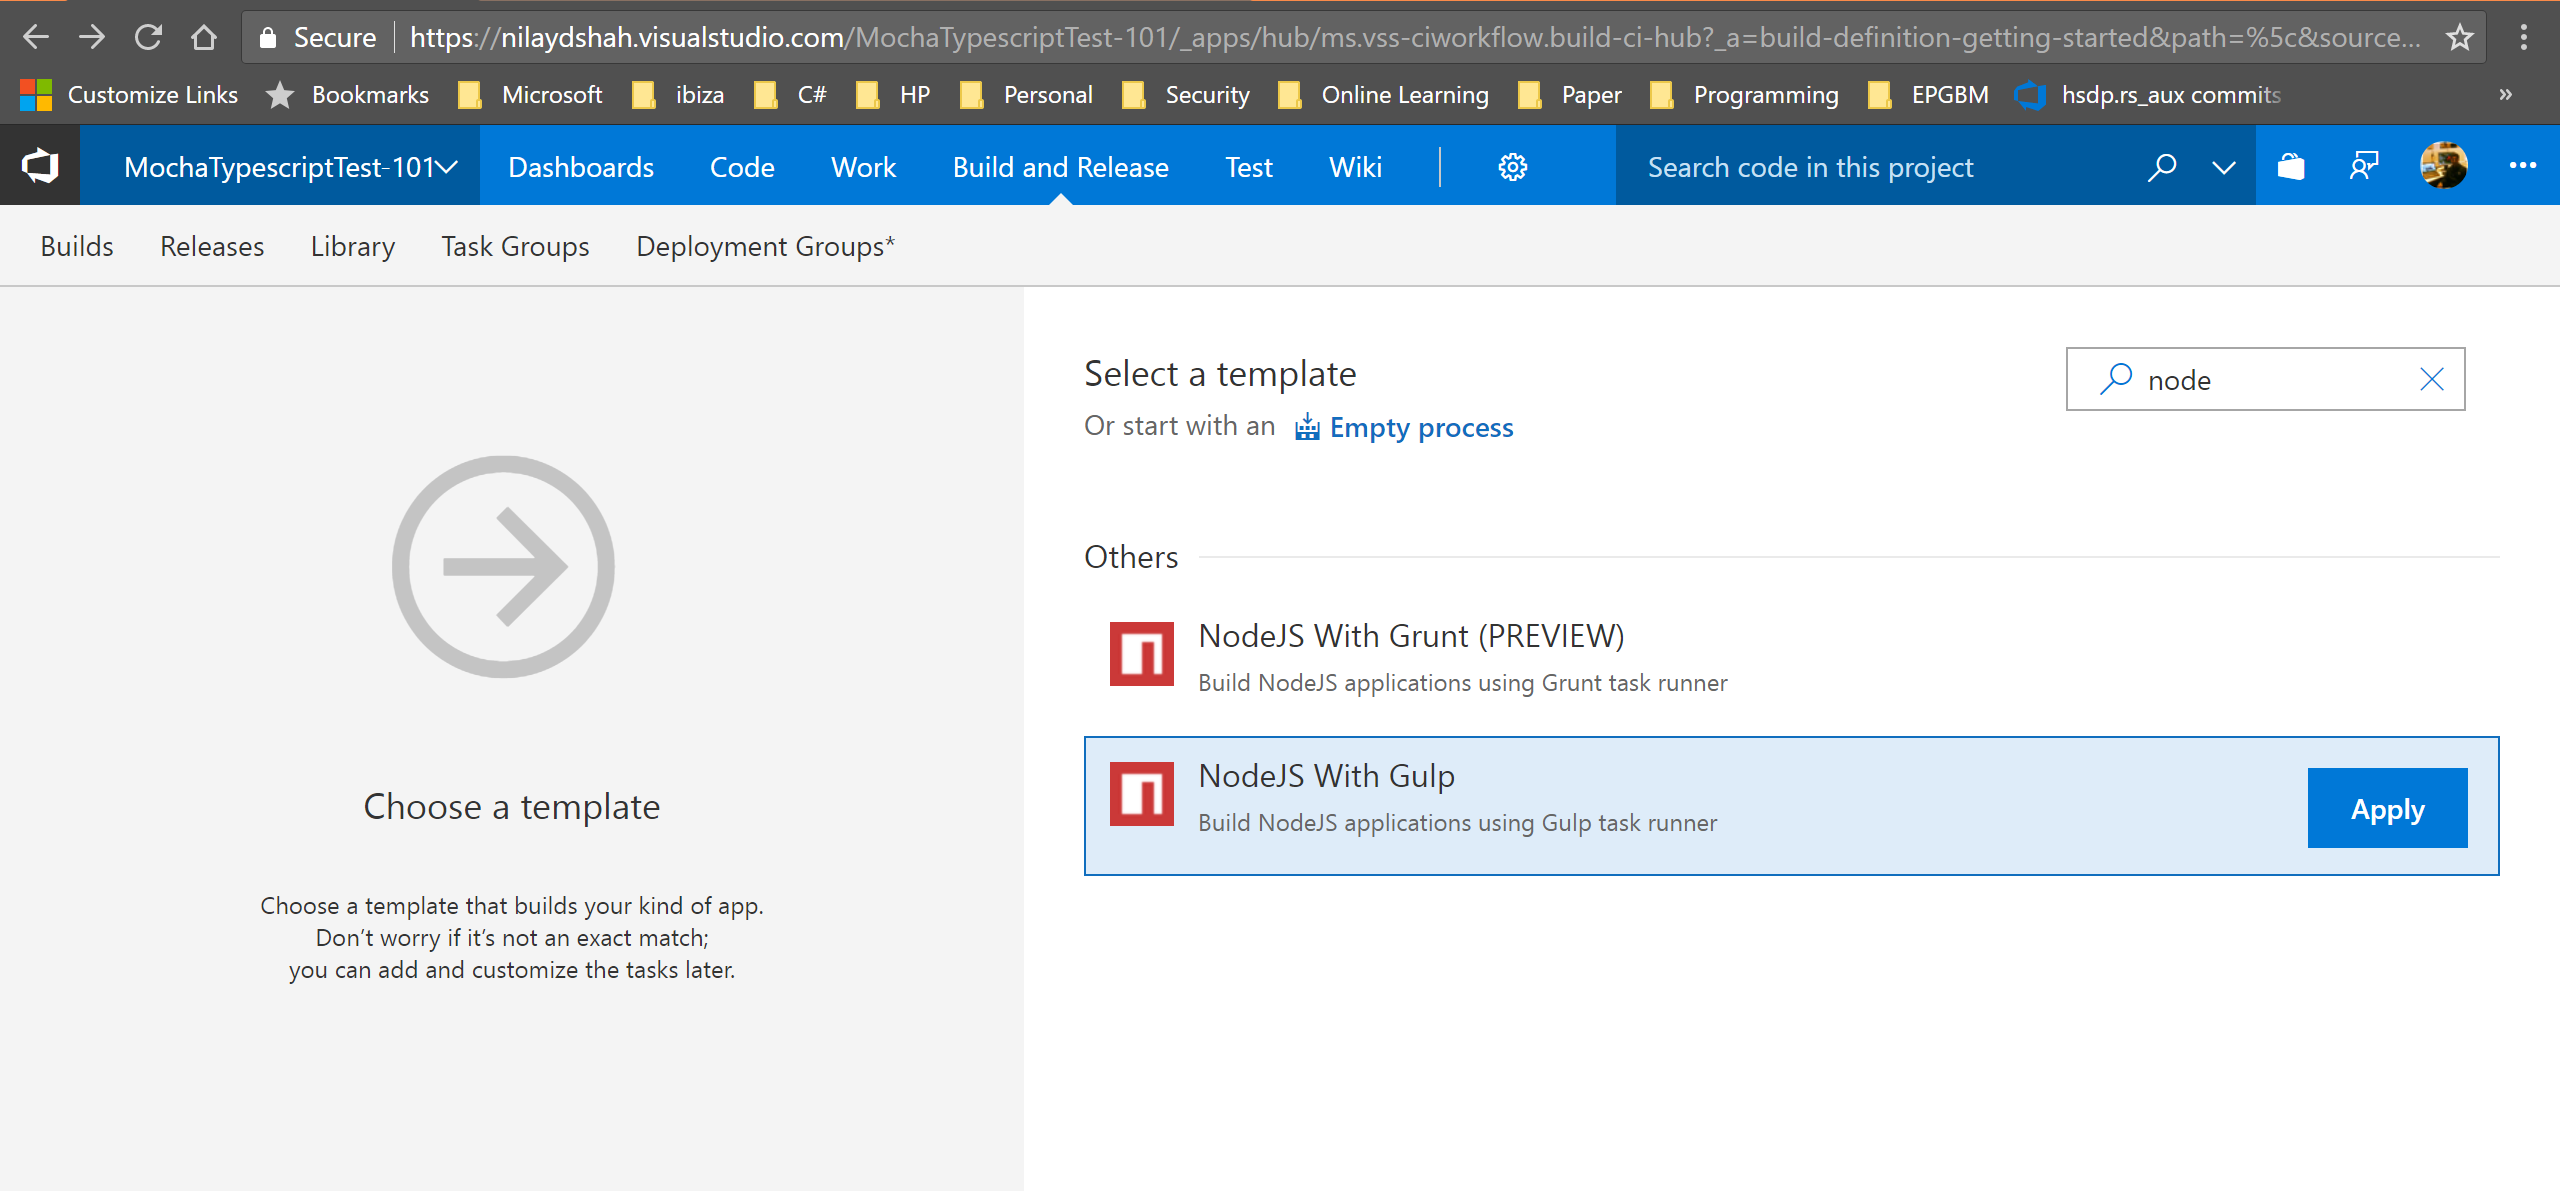This screenshot has height=1191, width=2560.
Task: Click the Code navigation tab
Action: [741, 167]
